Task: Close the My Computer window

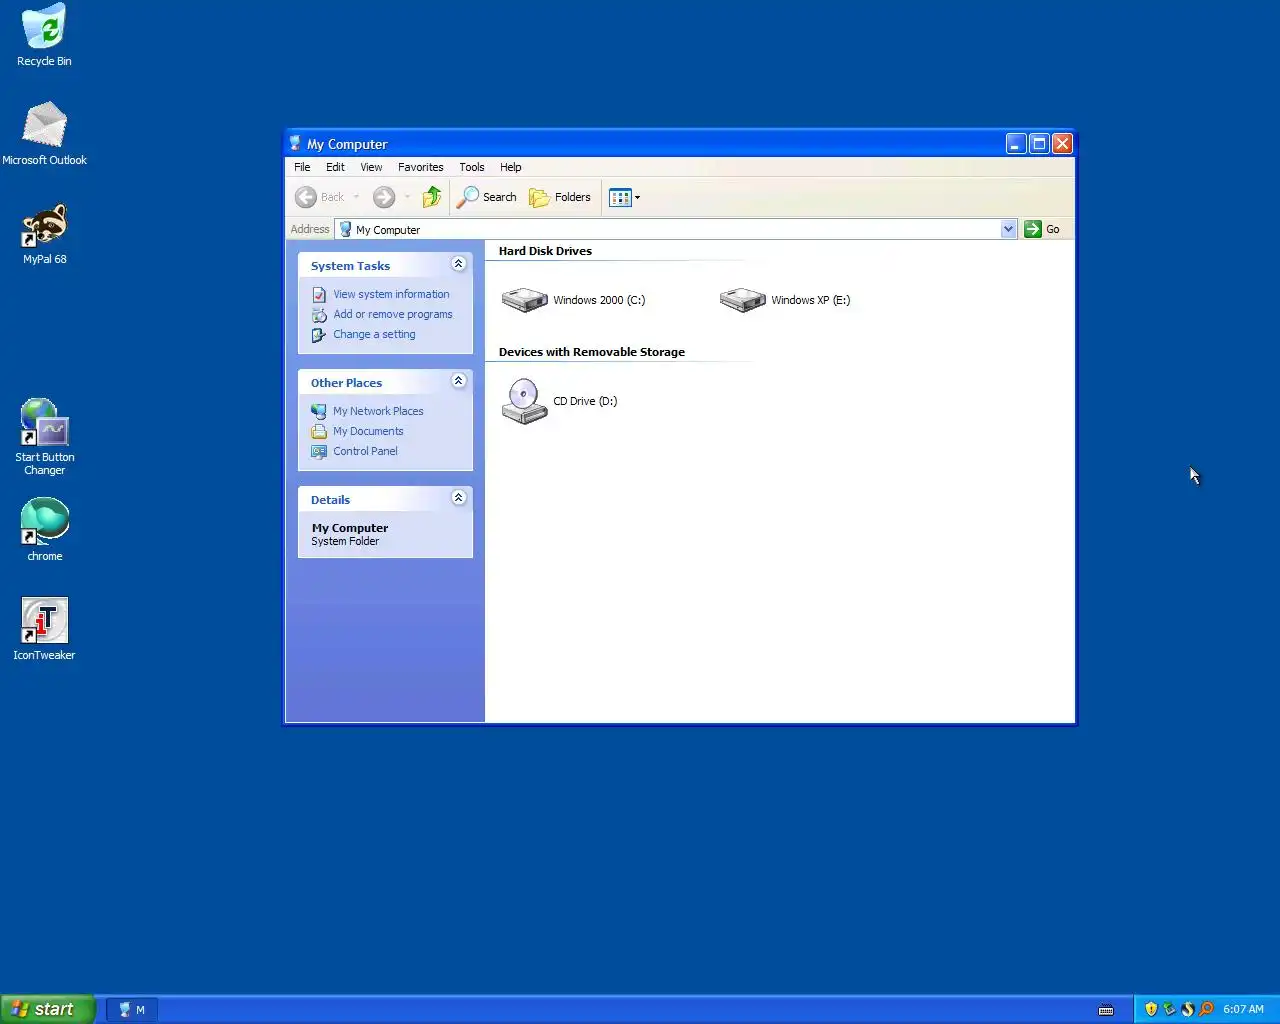Action: tap(1062, 144)
